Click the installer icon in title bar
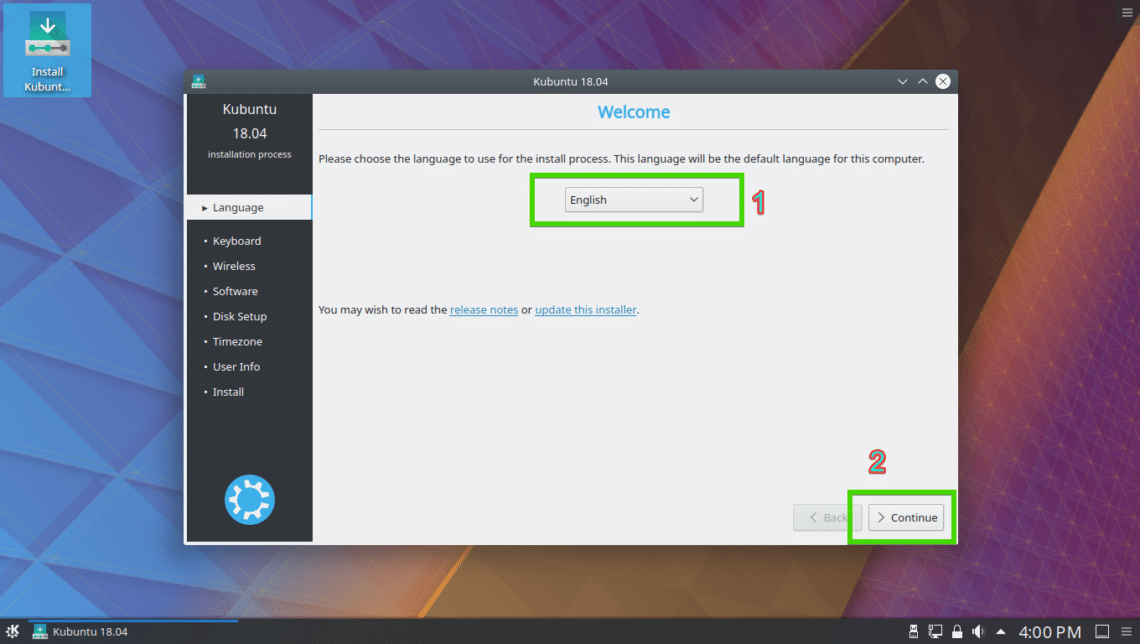Screen dimensions: 1140x644 point(198,81)
